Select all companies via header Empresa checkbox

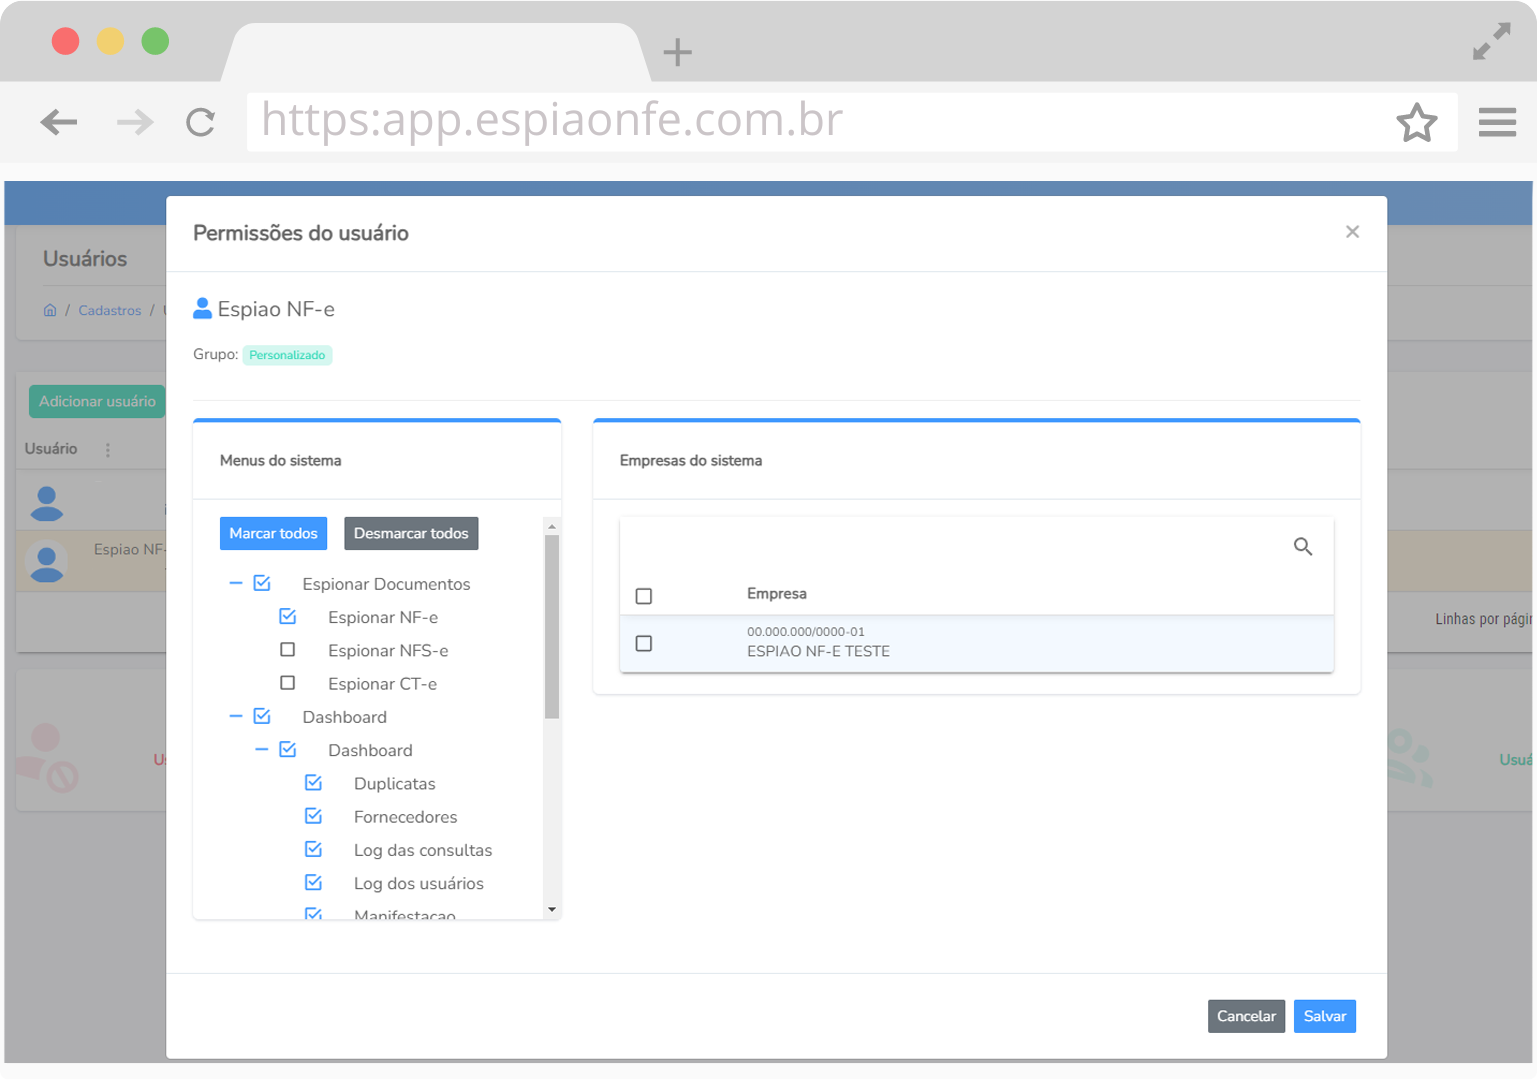click(644, 596)
